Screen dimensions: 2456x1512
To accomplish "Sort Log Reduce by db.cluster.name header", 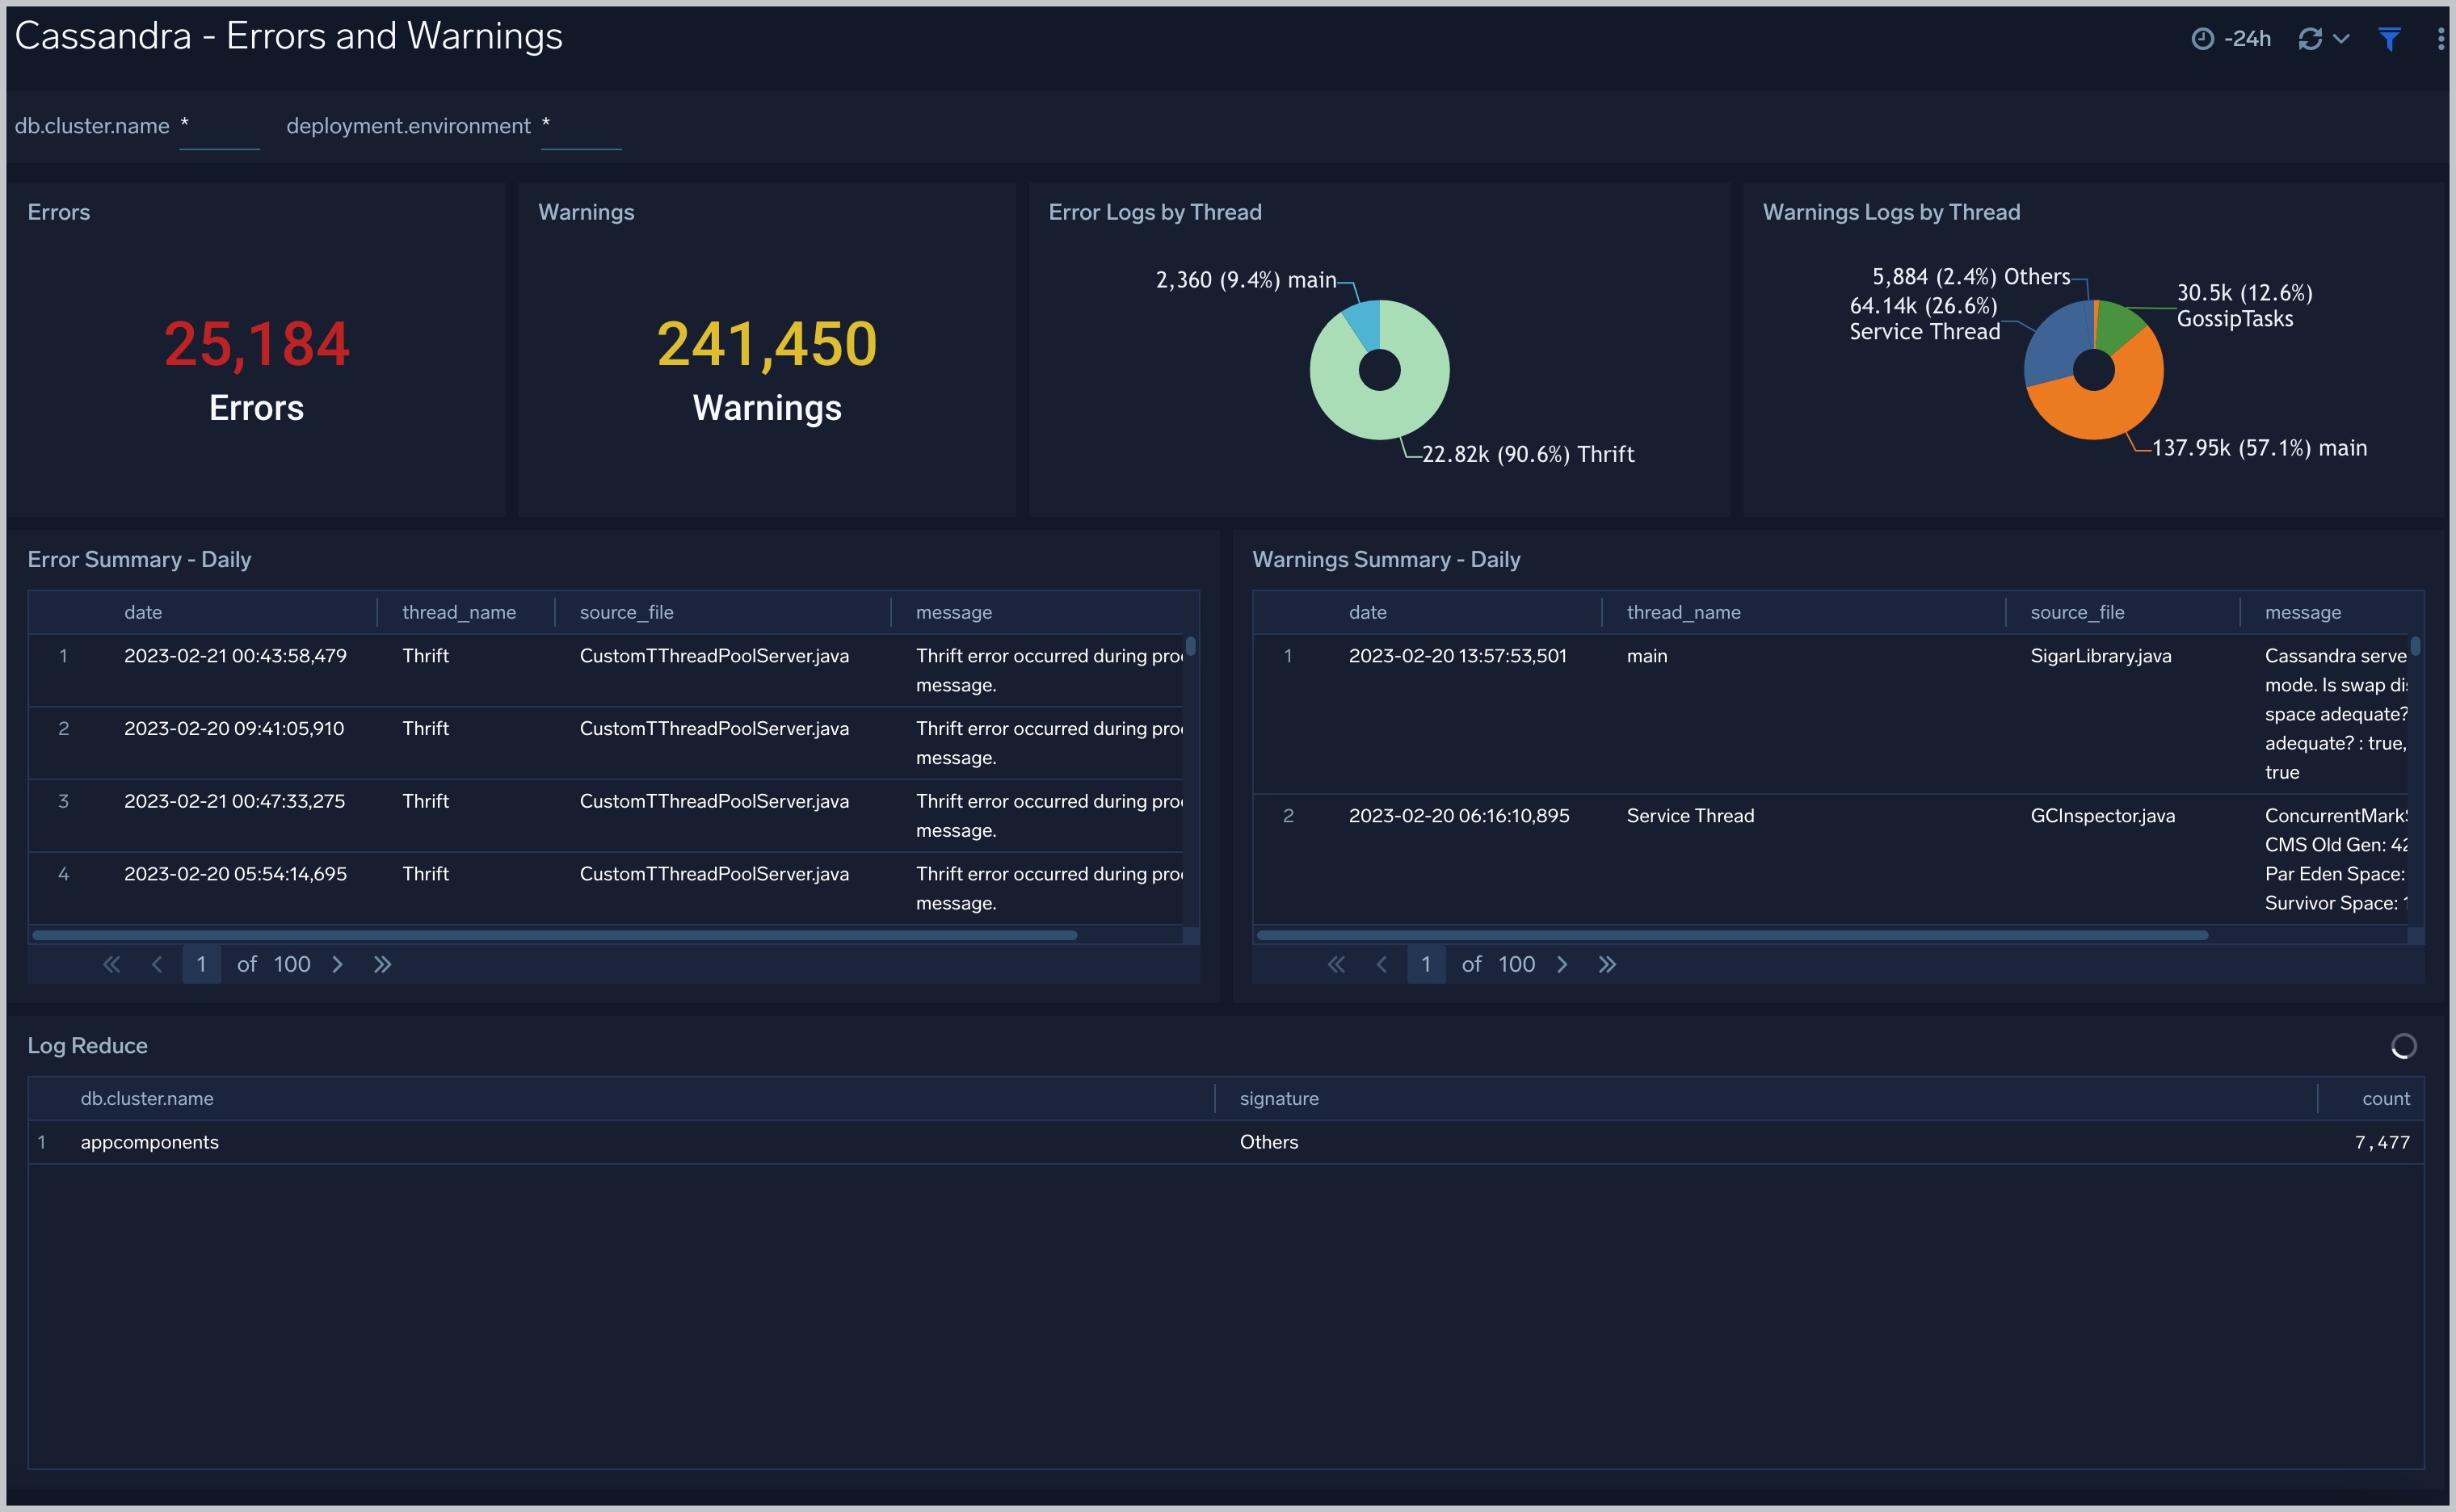I will coord(147,1098).
